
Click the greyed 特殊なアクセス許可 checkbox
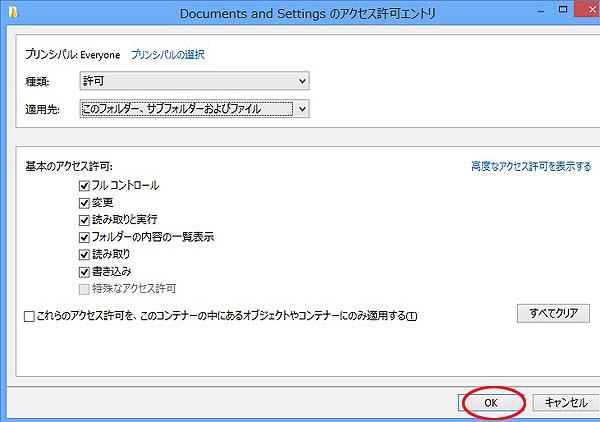84,288
